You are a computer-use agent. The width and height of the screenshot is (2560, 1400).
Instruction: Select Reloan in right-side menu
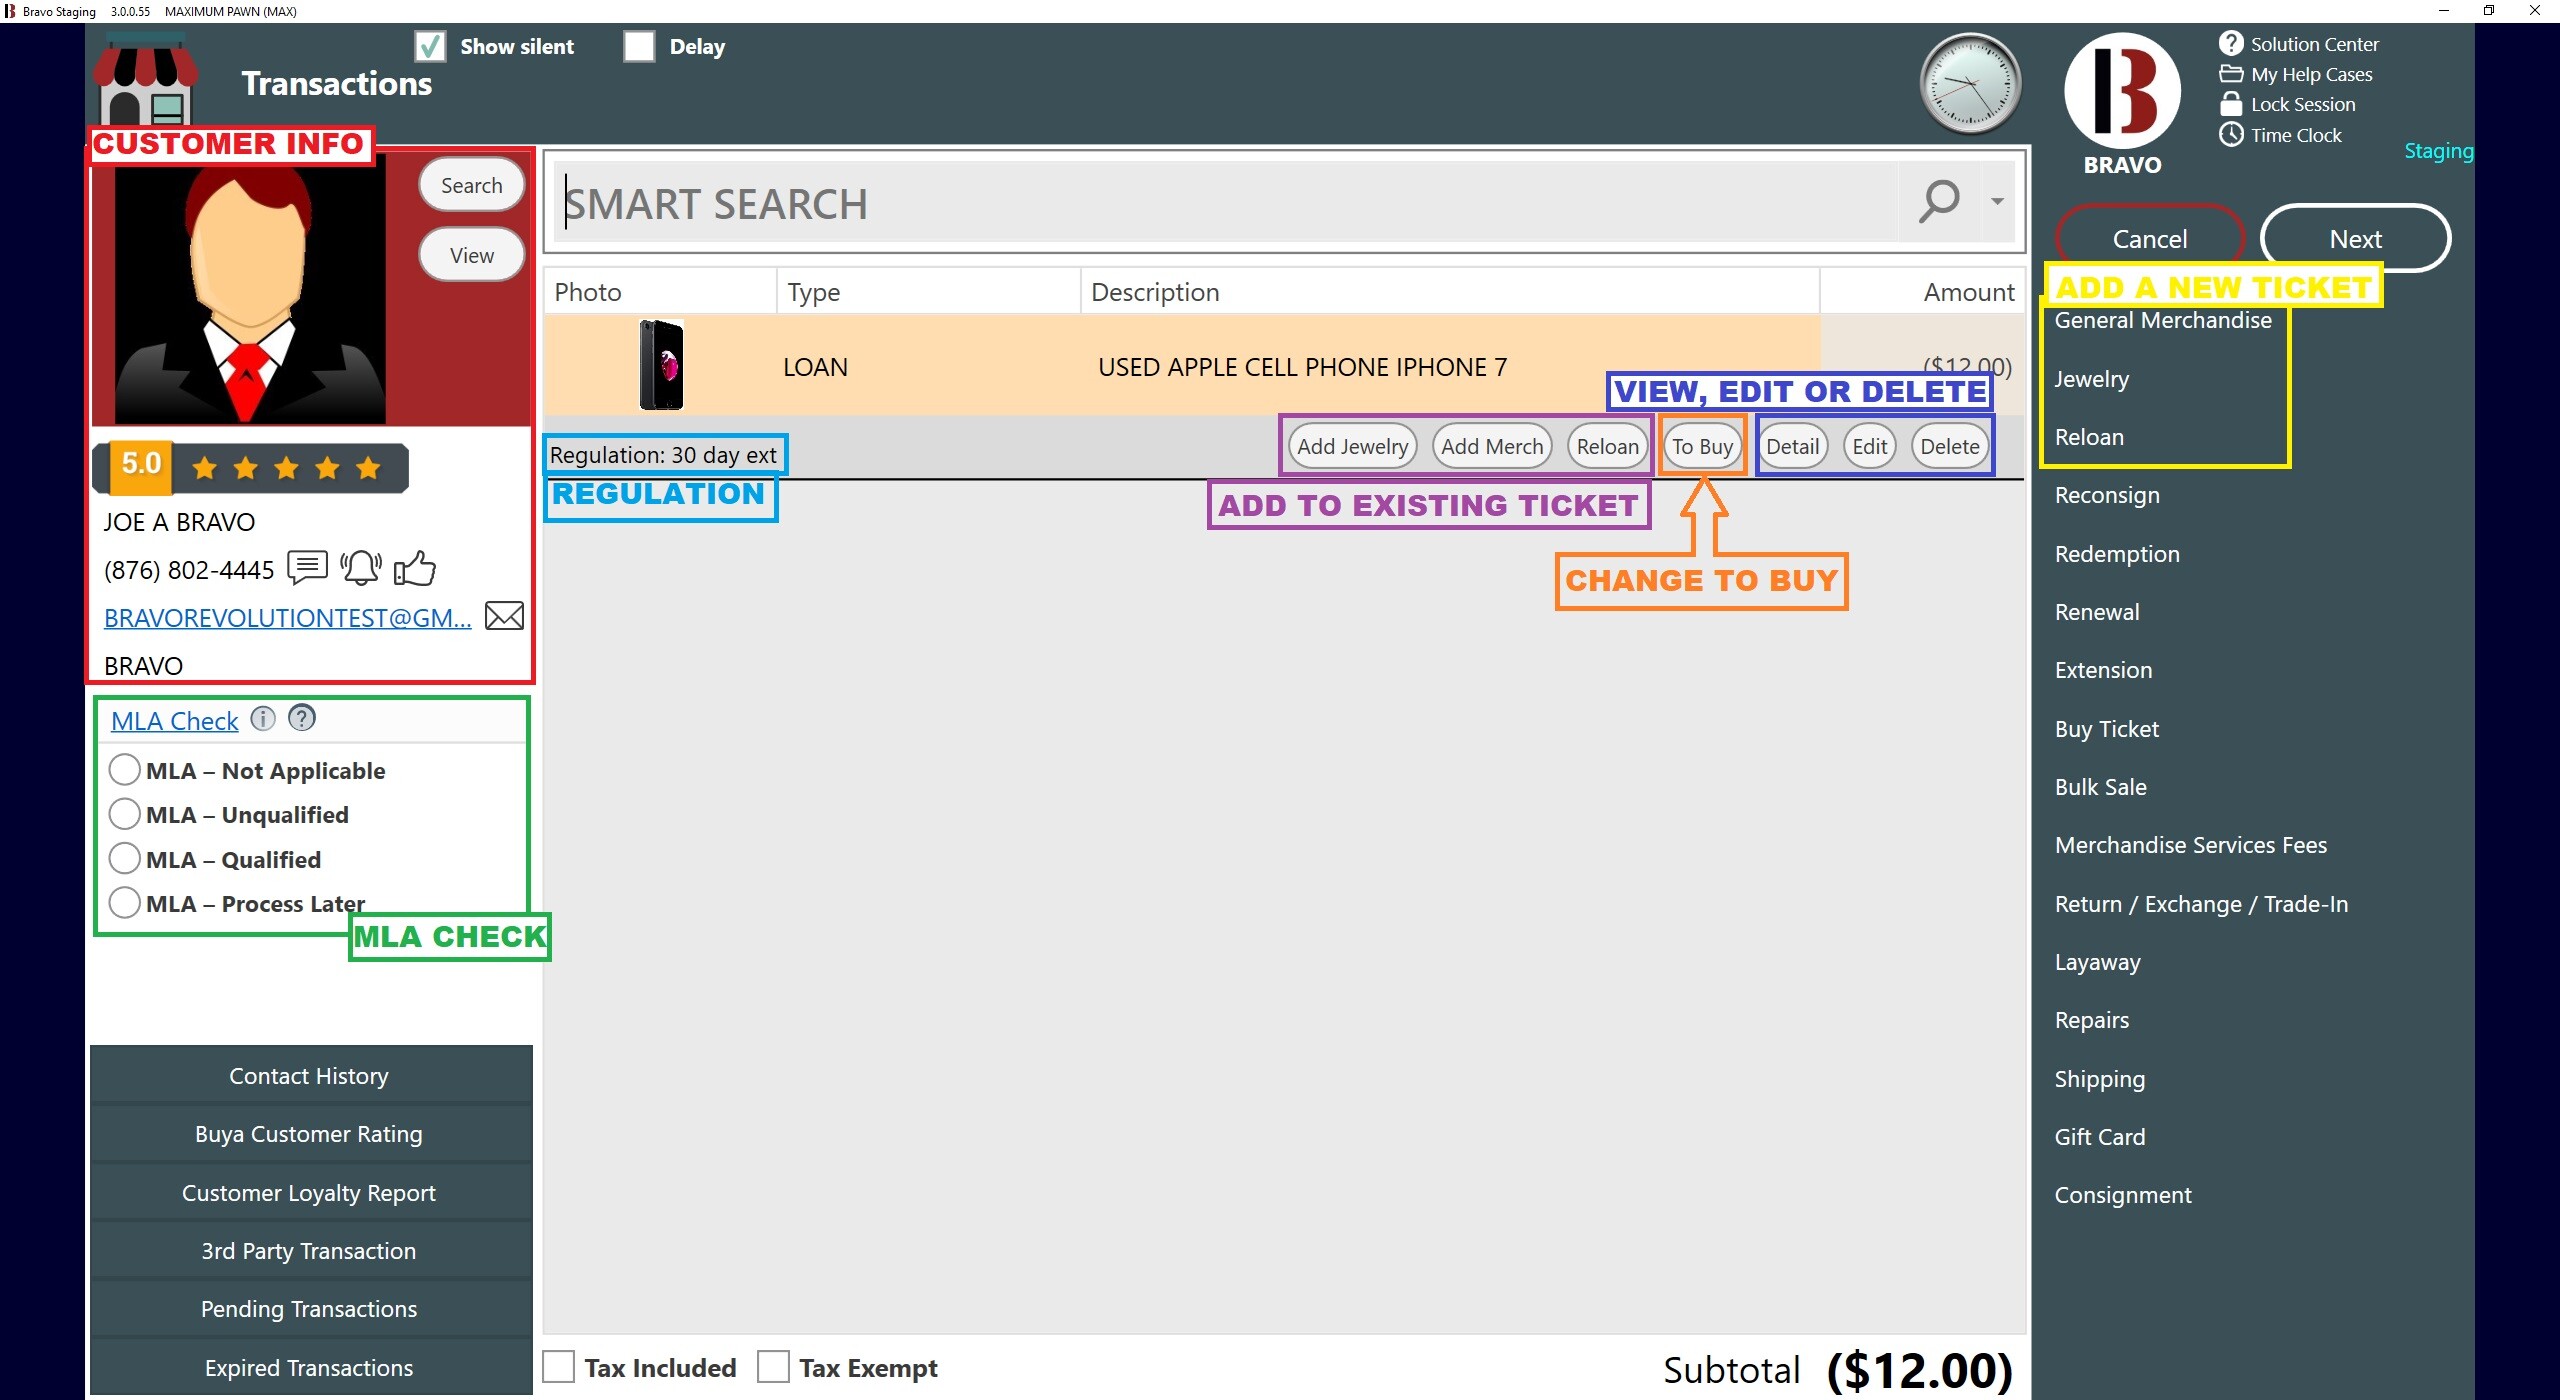pyautogui.click(x=2089, y=437)
